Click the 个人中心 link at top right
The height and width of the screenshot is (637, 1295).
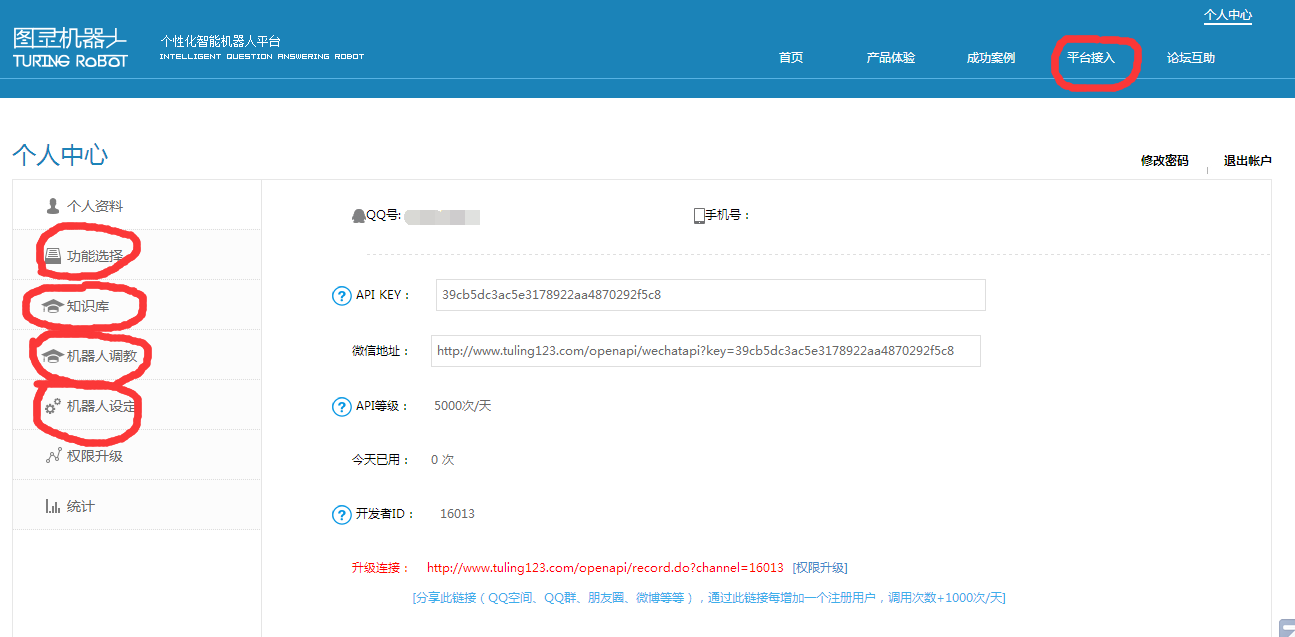[x=1228, y=16]
